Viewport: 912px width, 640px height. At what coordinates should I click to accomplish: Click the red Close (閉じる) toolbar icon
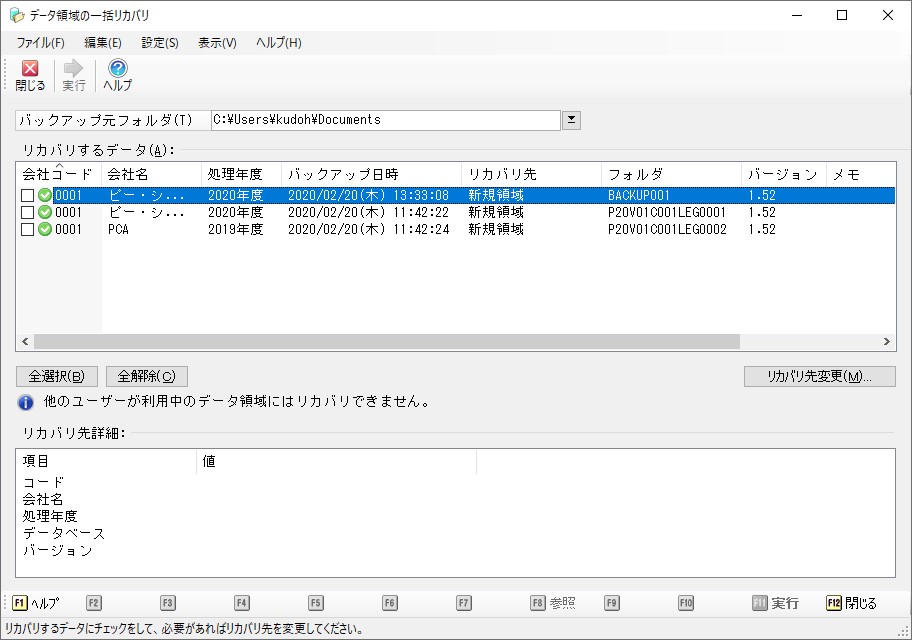tap(30, 69)
